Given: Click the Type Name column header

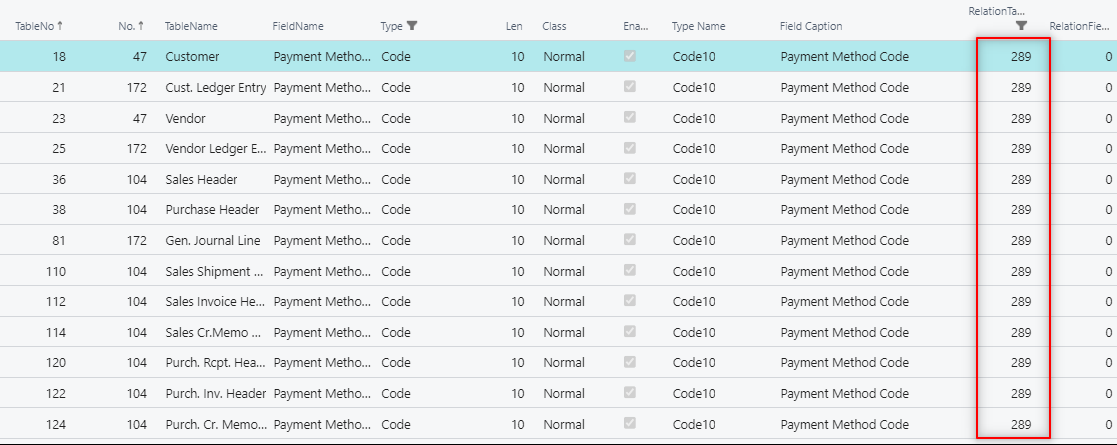Looking at the screenshot, I should 699,26.
